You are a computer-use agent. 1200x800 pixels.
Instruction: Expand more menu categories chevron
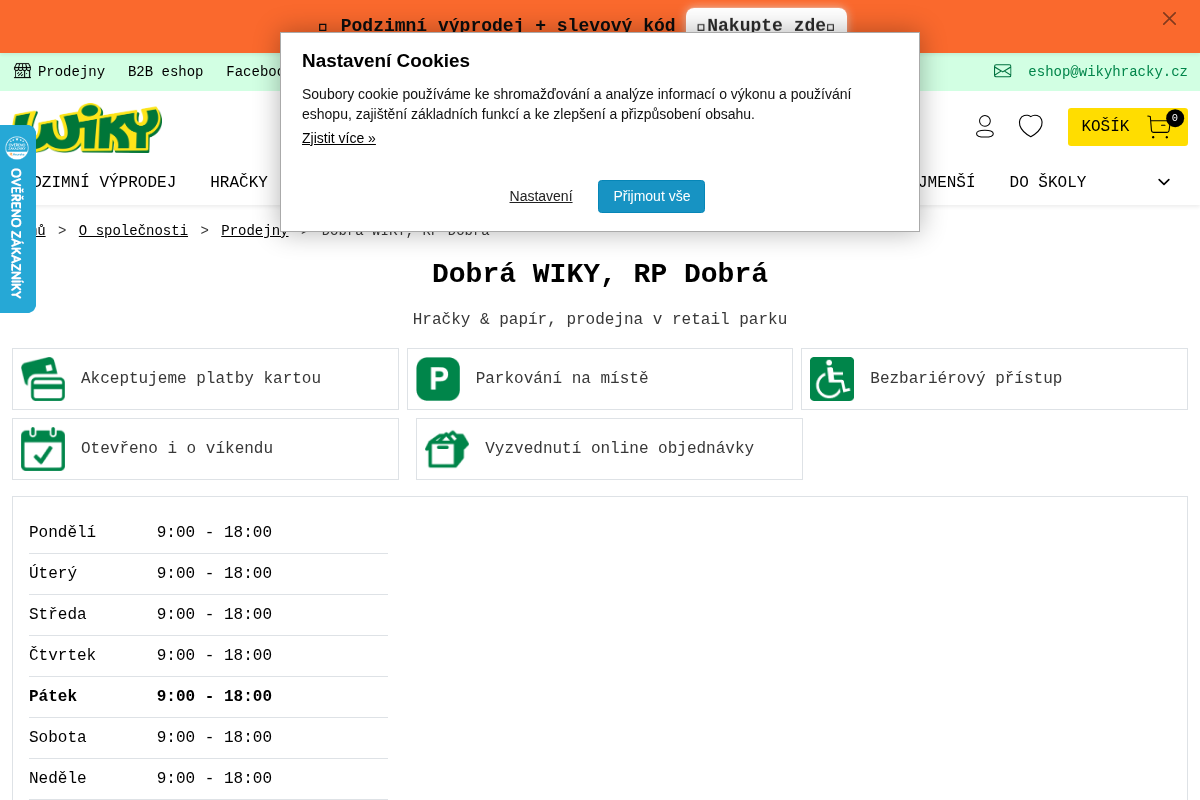click(1164, 182)
